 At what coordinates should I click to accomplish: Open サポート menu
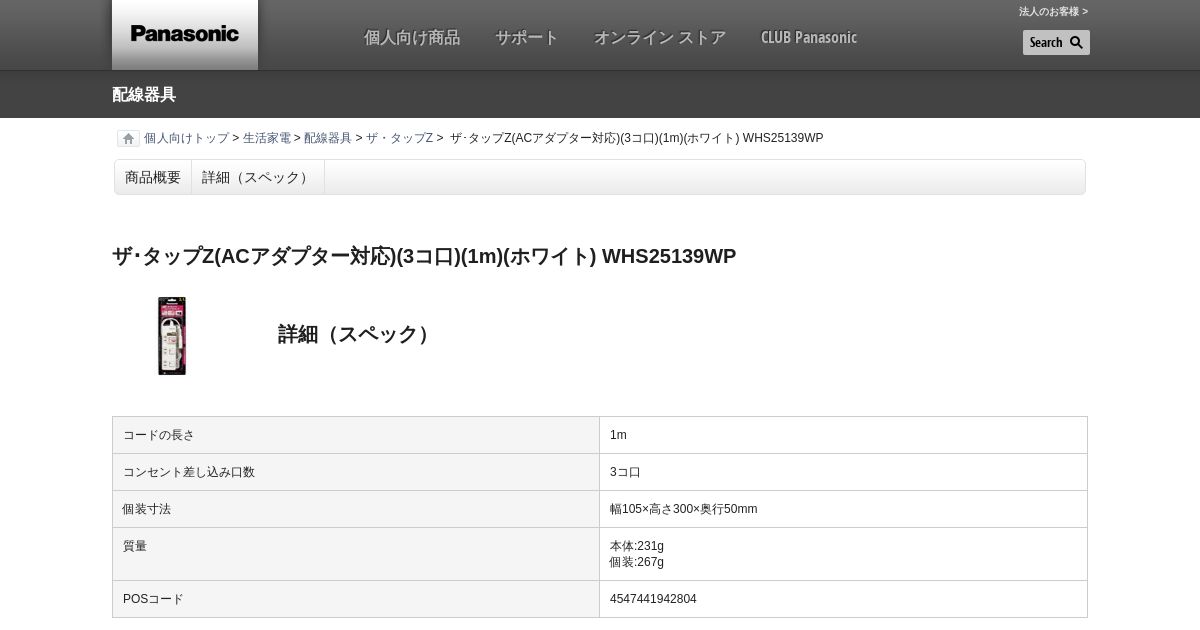click(527, 37)
